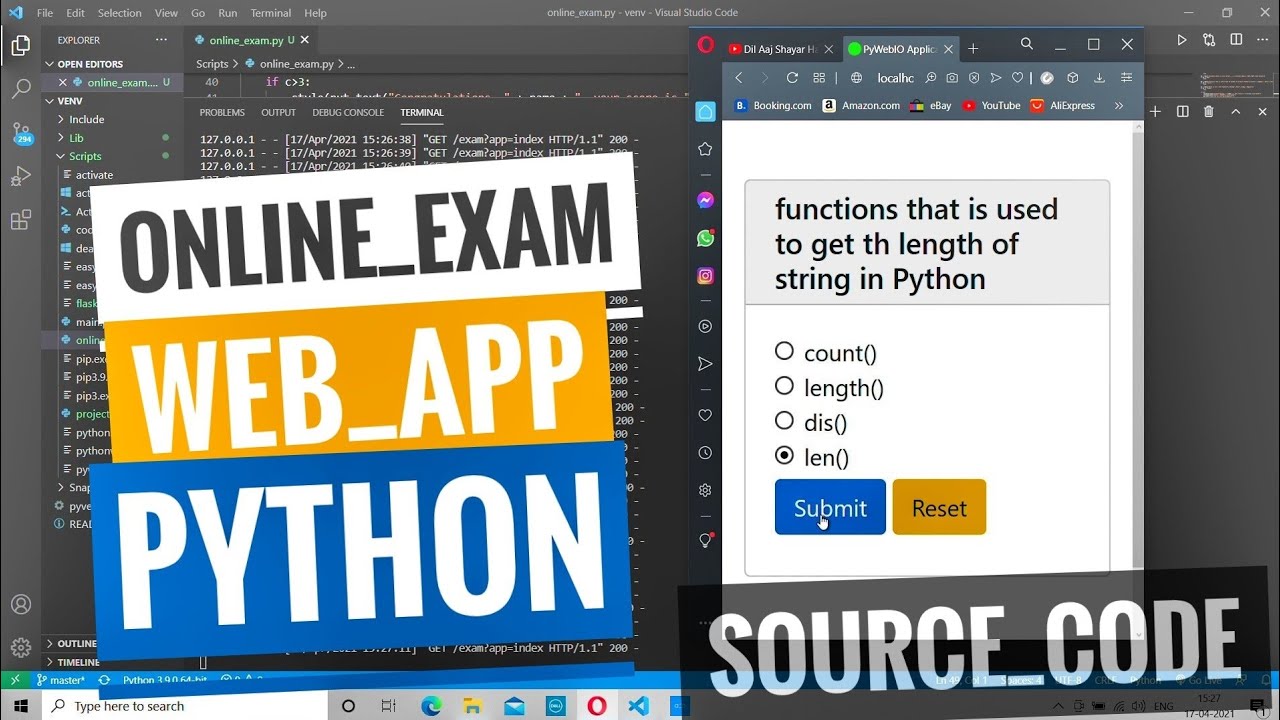Split the editor to the right
Screen dimensions: 1280x720
tap(1236, 40)
